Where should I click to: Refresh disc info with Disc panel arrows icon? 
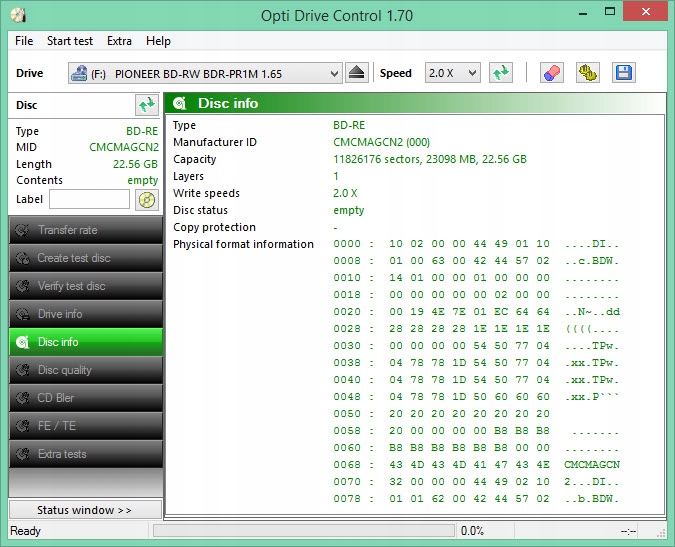[x=147, y=105]
